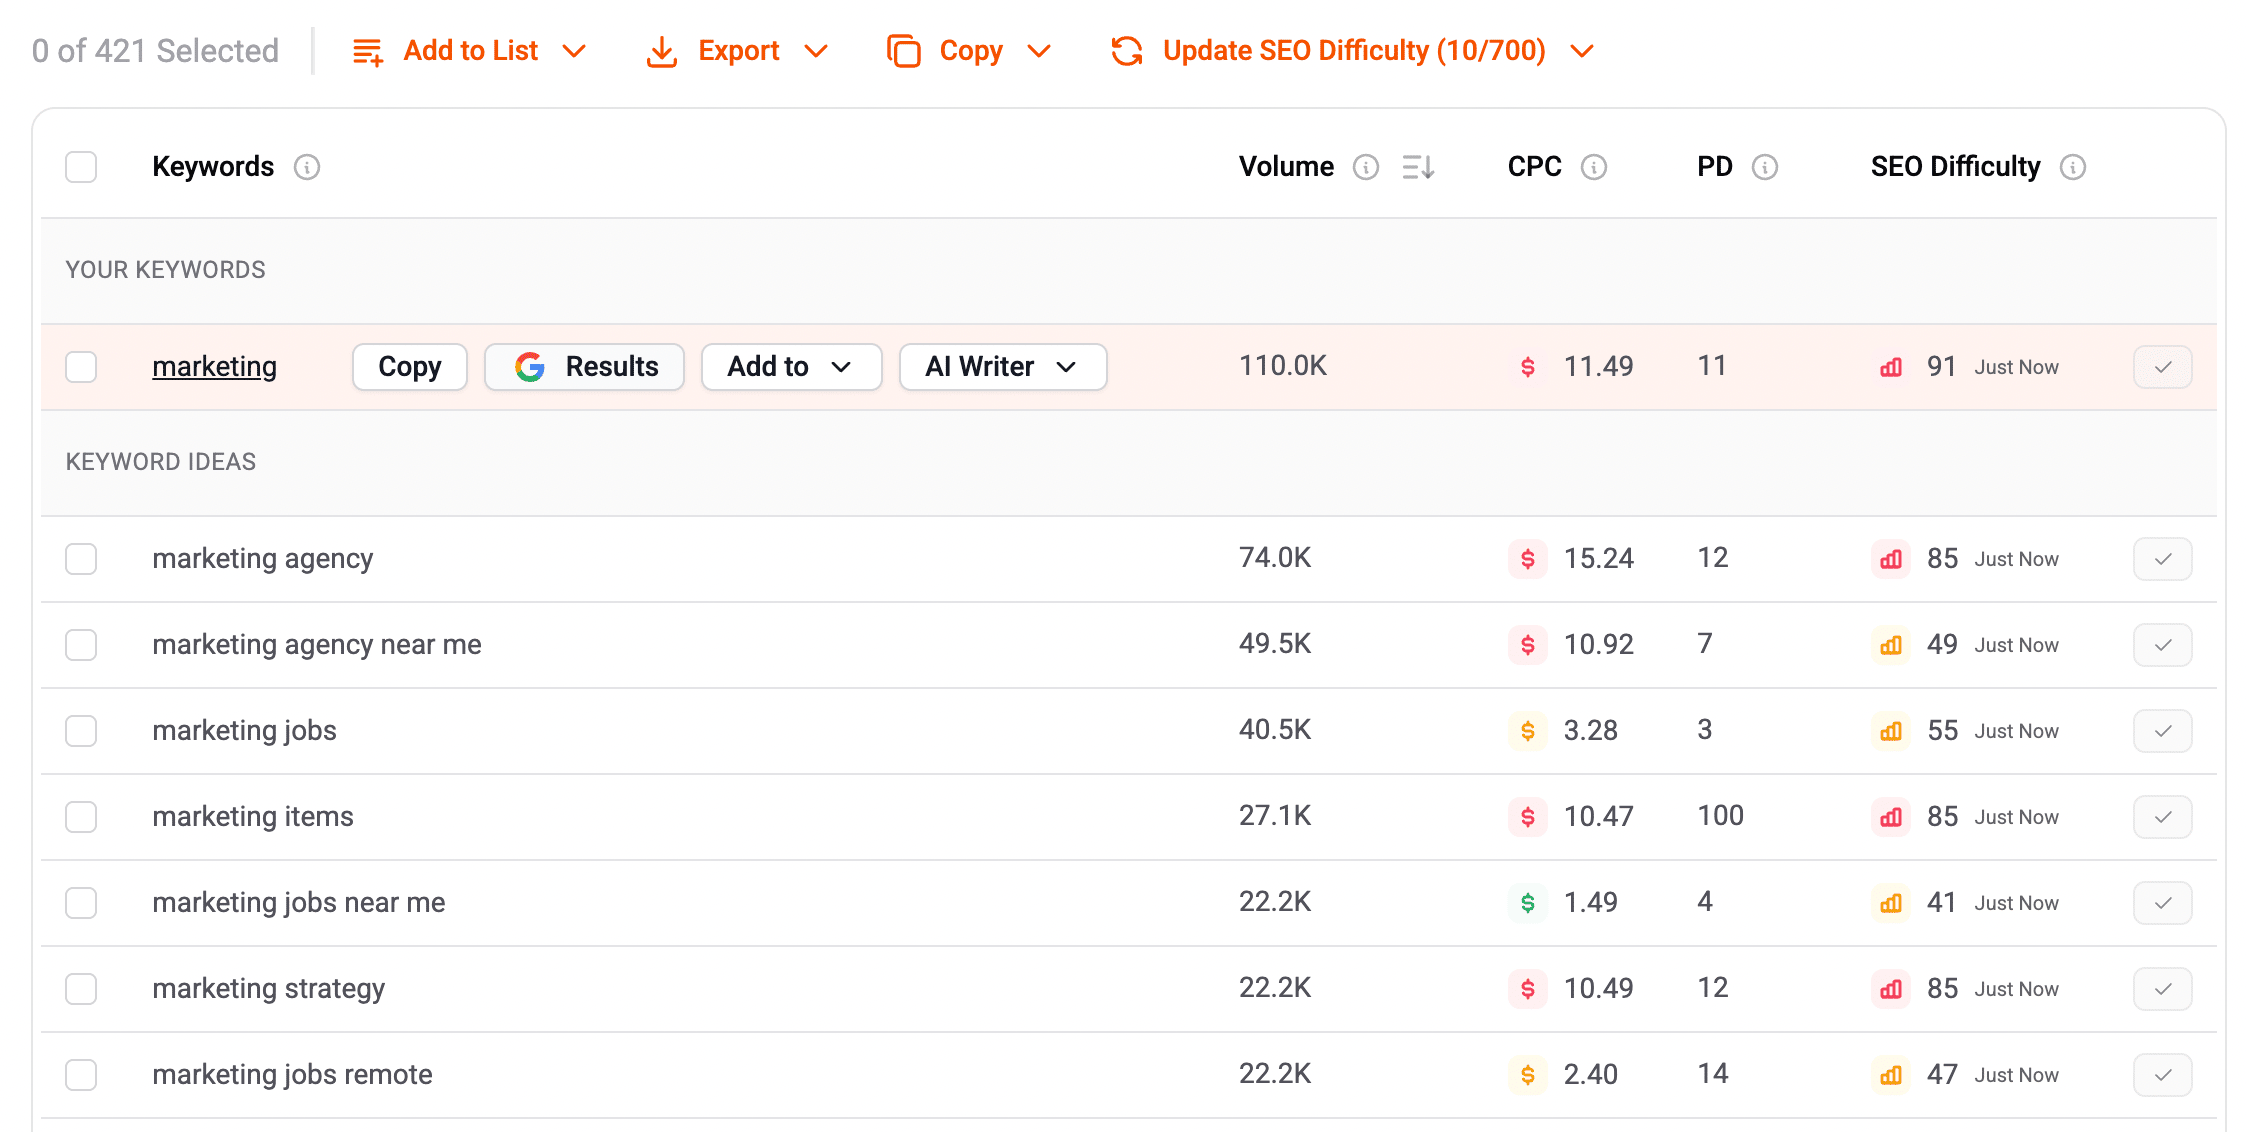
Task: Click the Update SEO Difficulty refresh icon
Action: 1127,51
